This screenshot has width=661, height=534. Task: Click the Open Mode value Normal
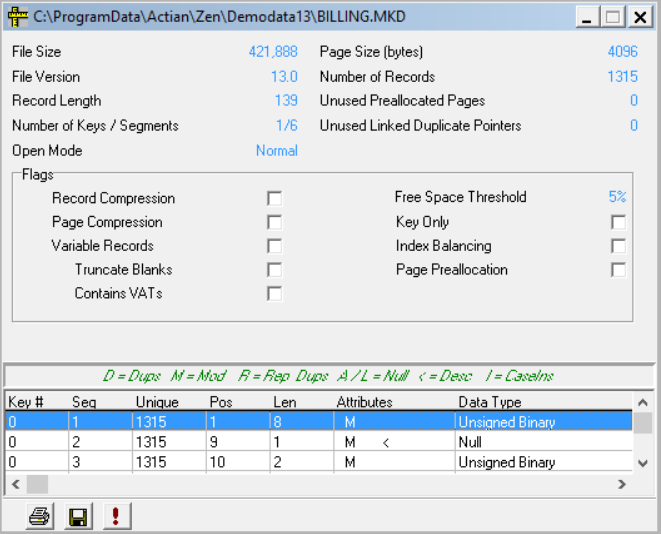point(277,150)
